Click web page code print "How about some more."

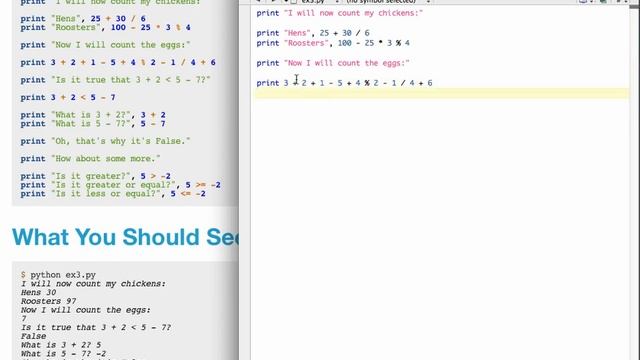pyautogui.click(x=90, y=159)
